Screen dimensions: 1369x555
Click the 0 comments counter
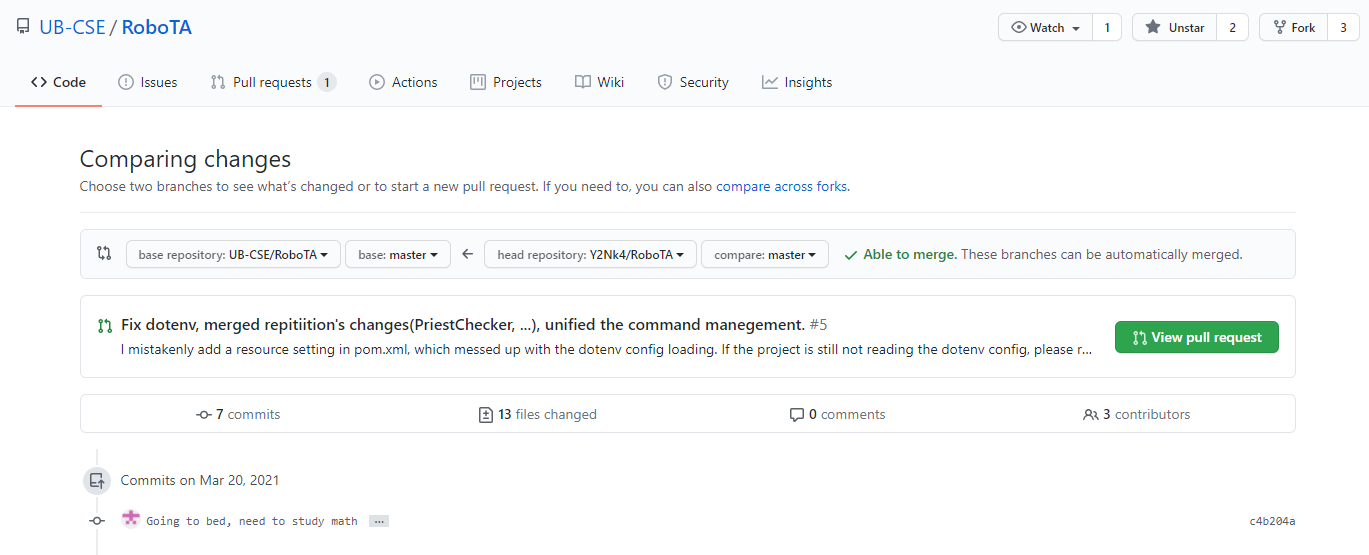point(837,414)
